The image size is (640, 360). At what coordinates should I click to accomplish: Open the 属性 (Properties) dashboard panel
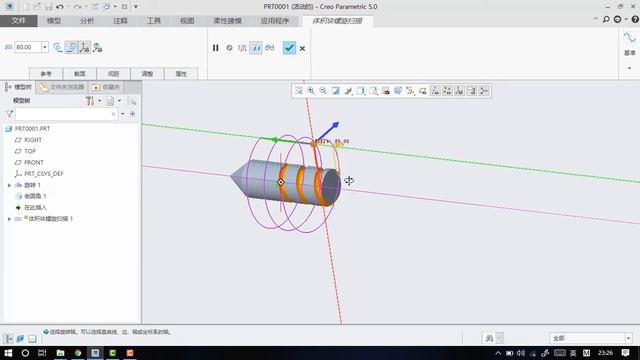coord(181,74)
